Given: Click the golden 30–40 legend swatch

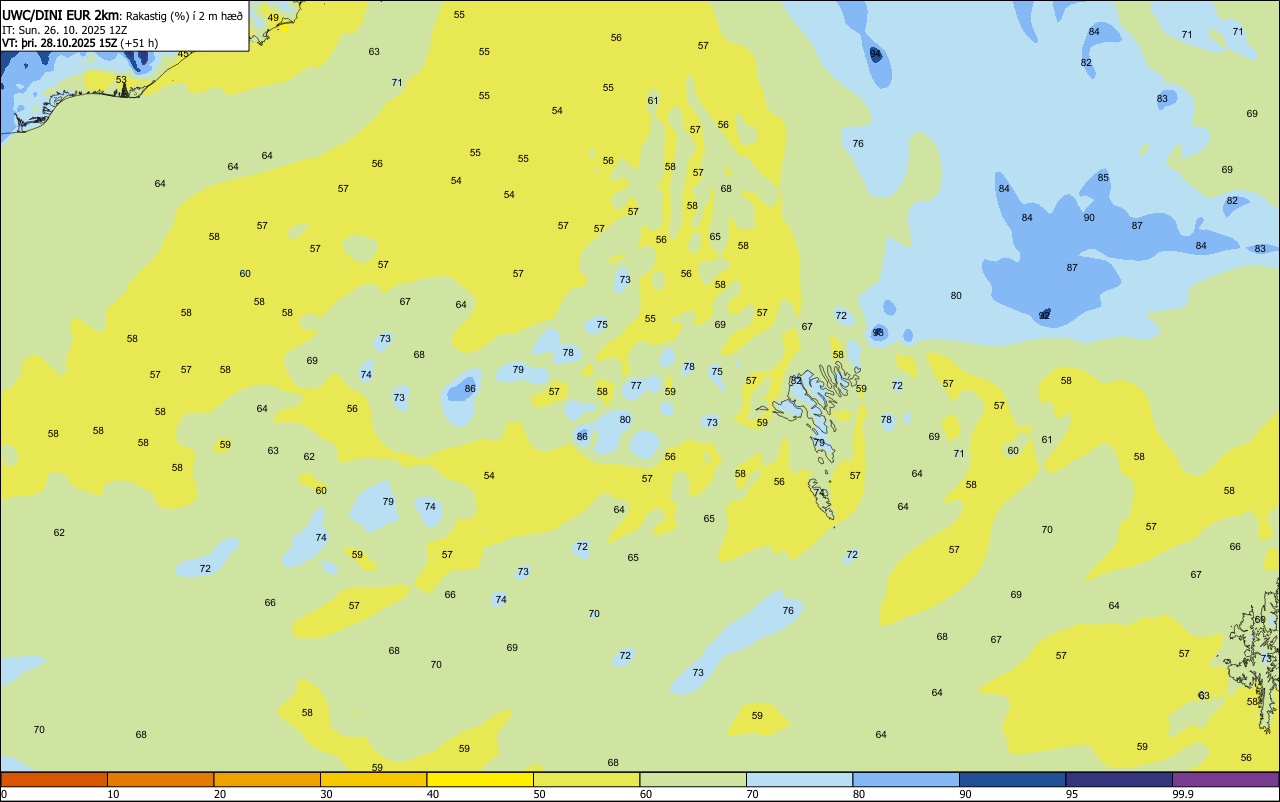Looking at the screenshot, I should pos(373,779).
